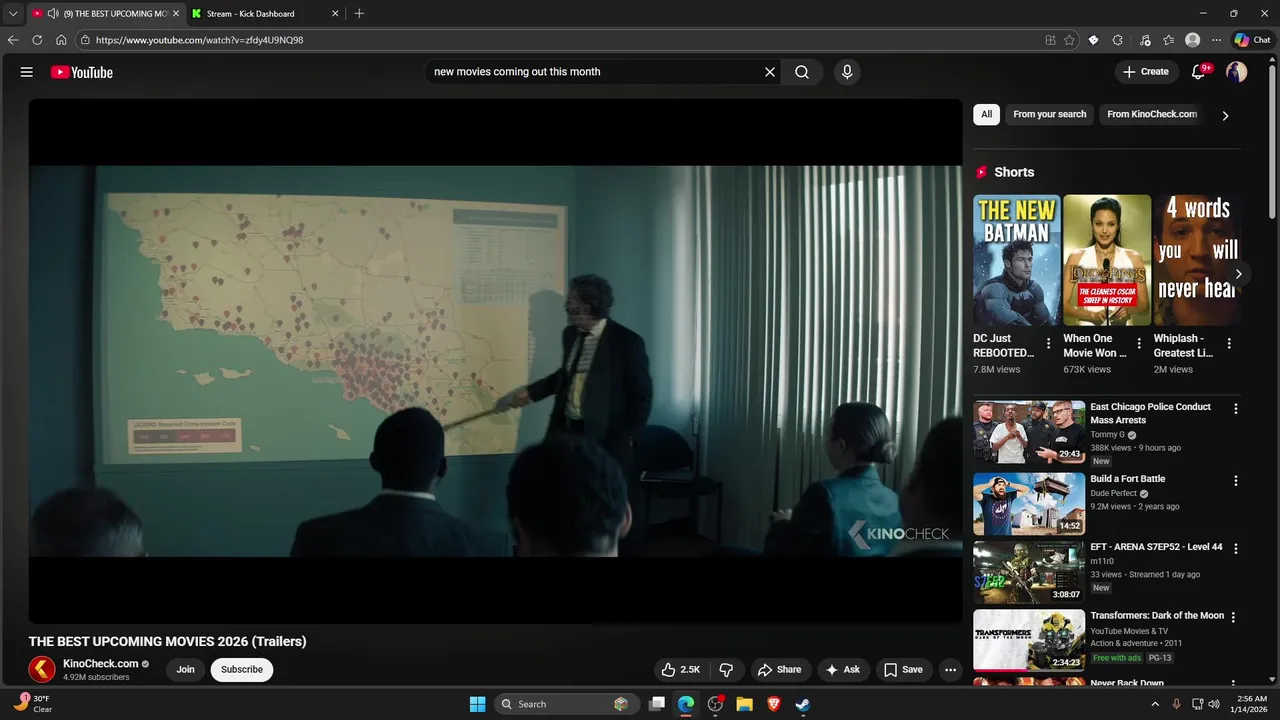Screen dimensions: 1280x720
Task: Open the browser home page icon
Action: pos(61,40)
